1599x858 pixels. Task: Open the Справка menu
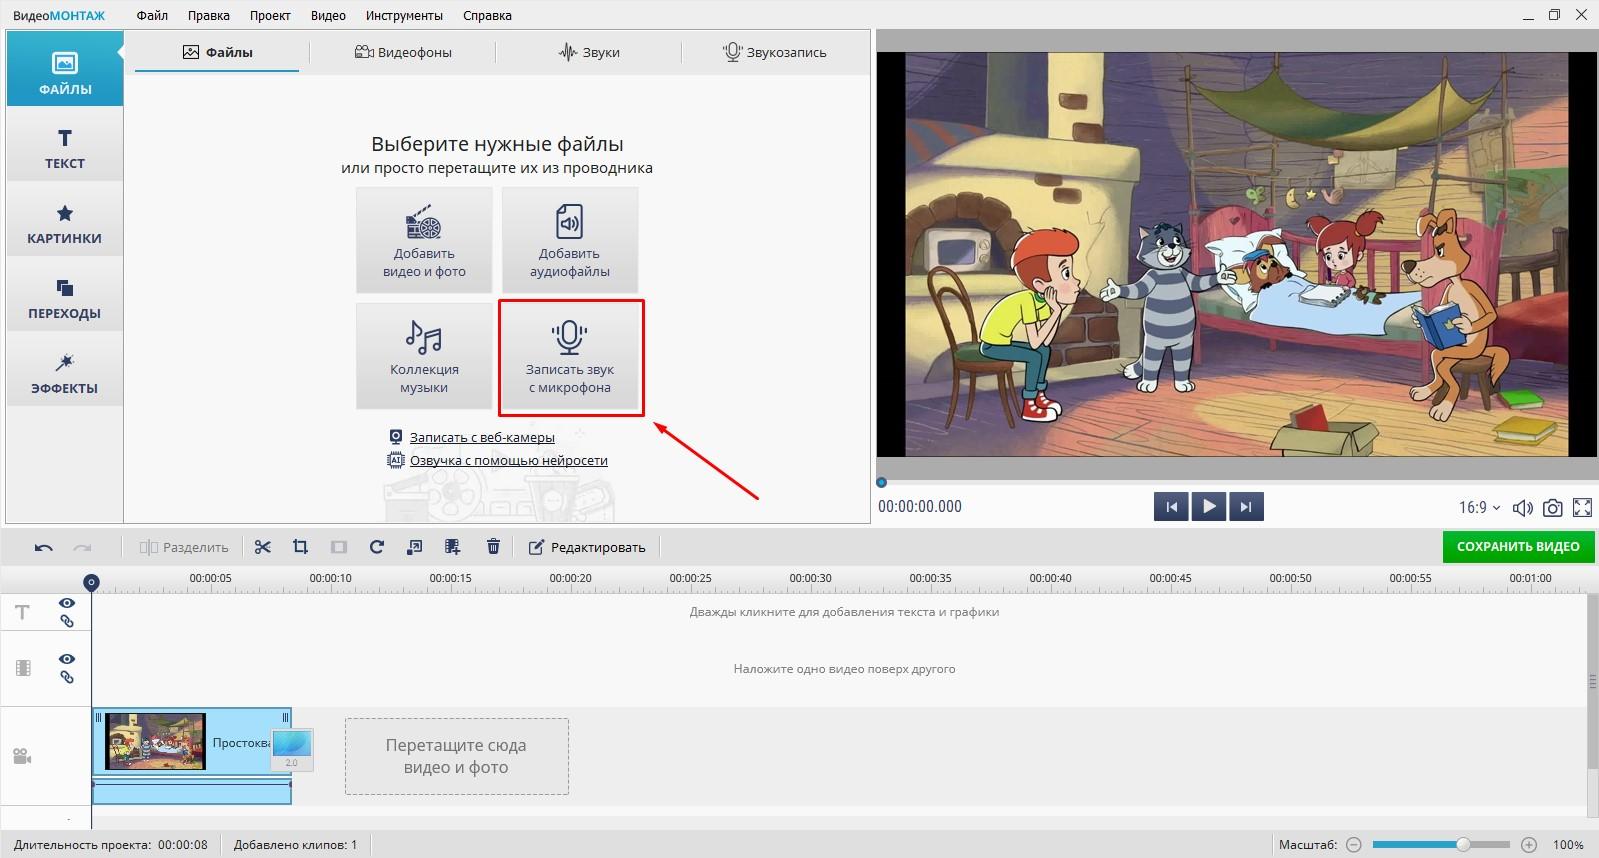click(x=487, y=15)
